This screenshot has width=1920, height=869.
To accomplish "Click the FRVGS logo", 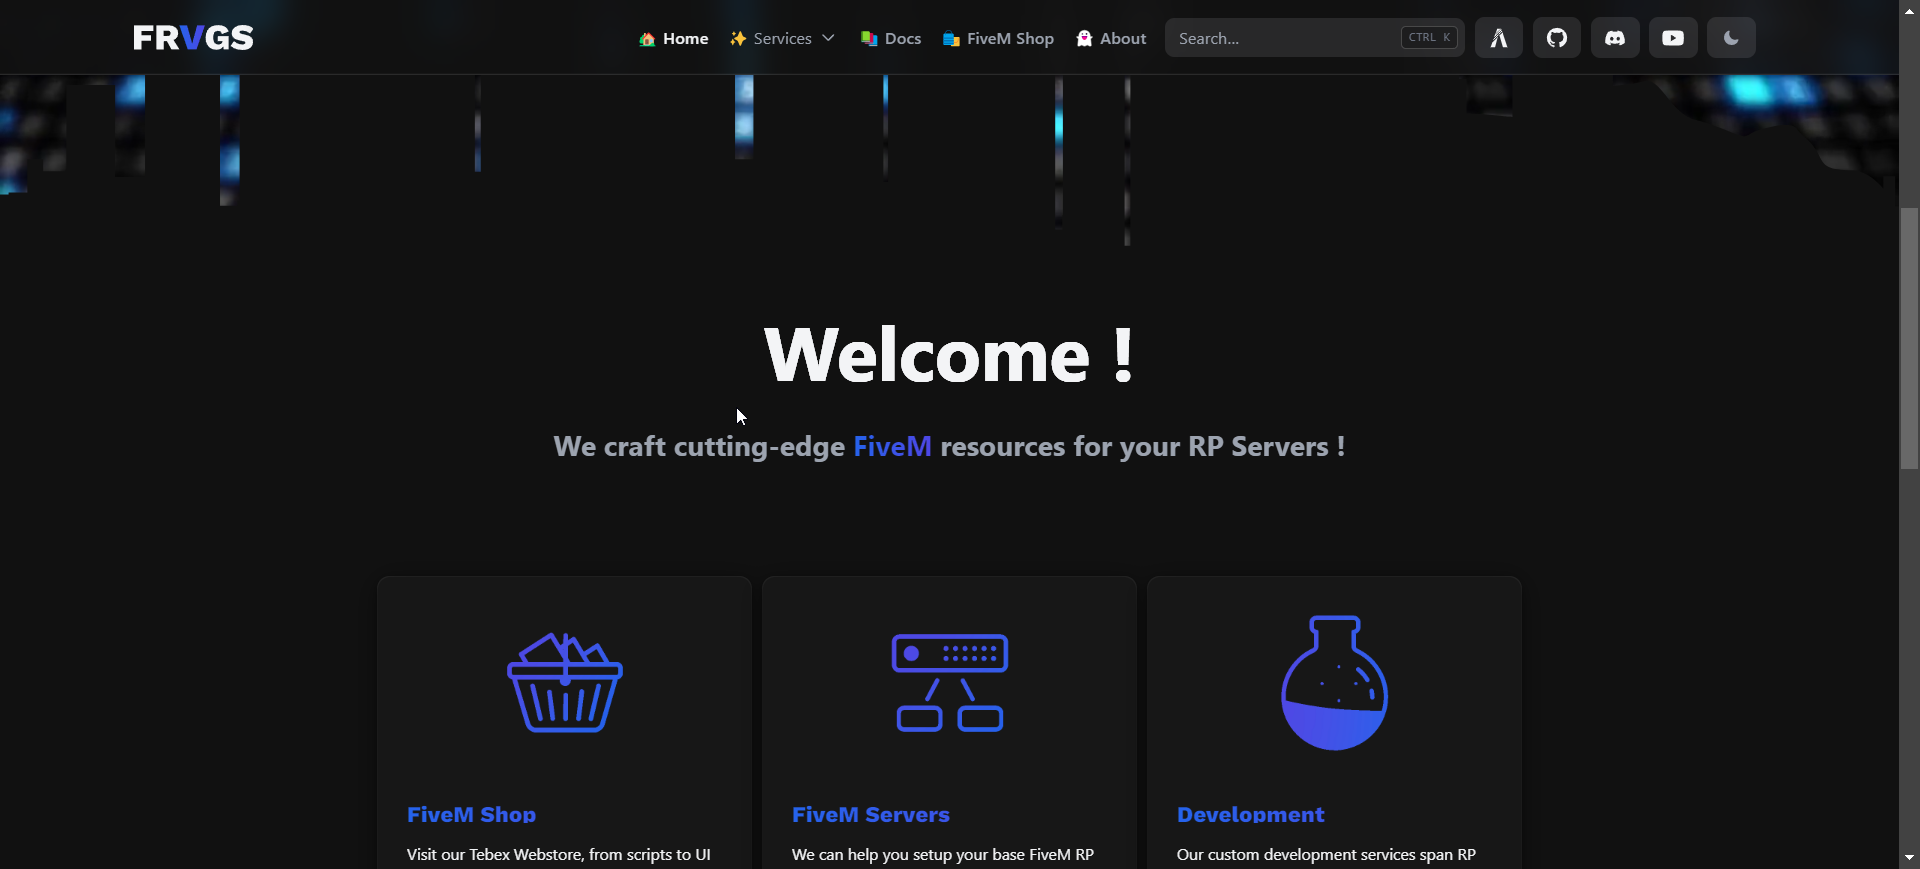I will click(x=193, y=38).
